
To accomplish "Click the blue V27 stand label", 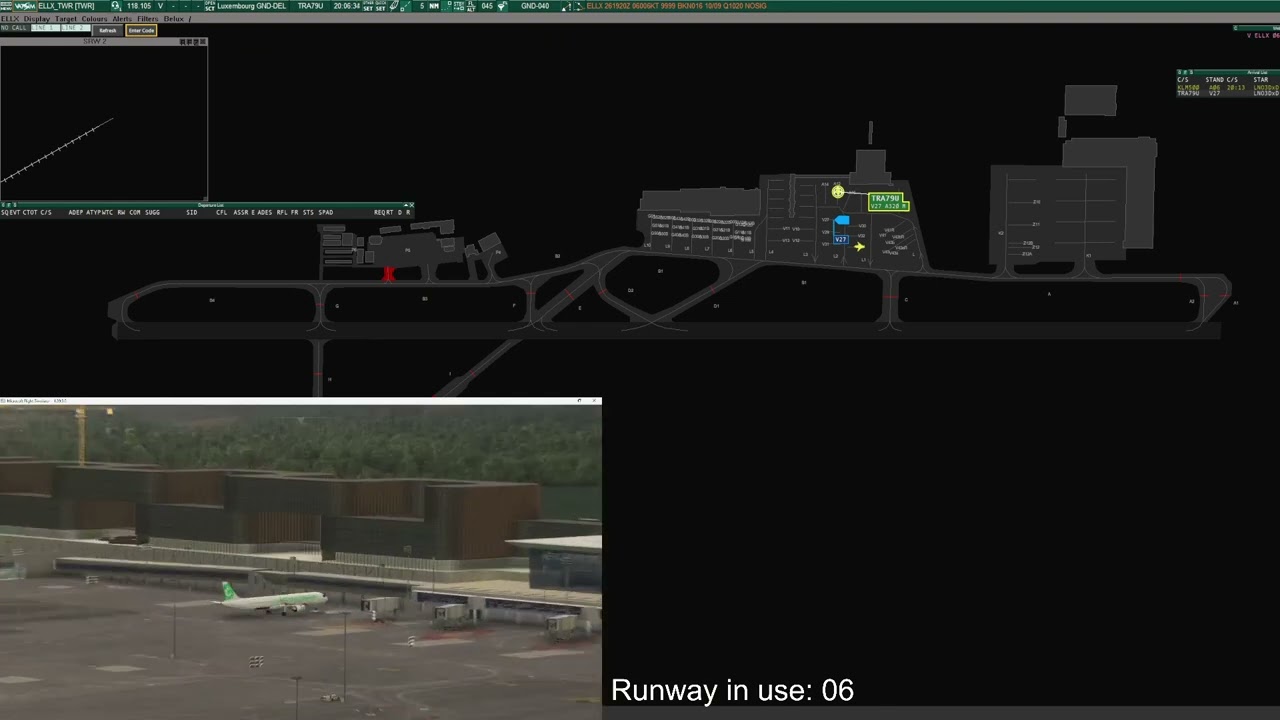I will [841, 239].
